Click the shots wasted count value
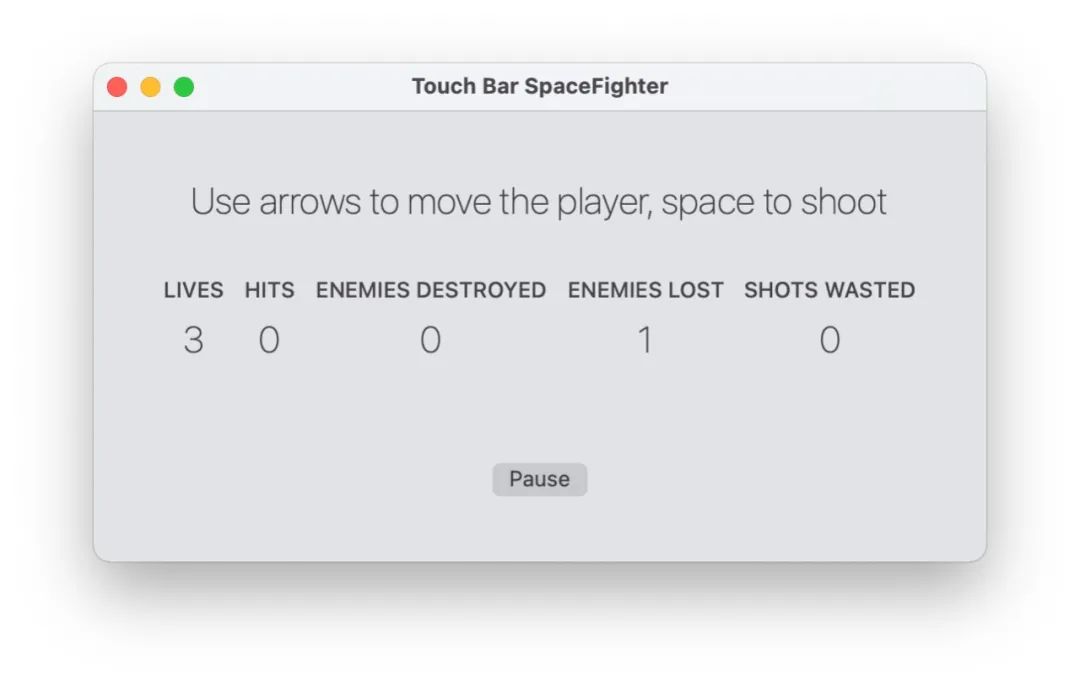This screenshot has height=685, width=1080. [x=829, y=341]
